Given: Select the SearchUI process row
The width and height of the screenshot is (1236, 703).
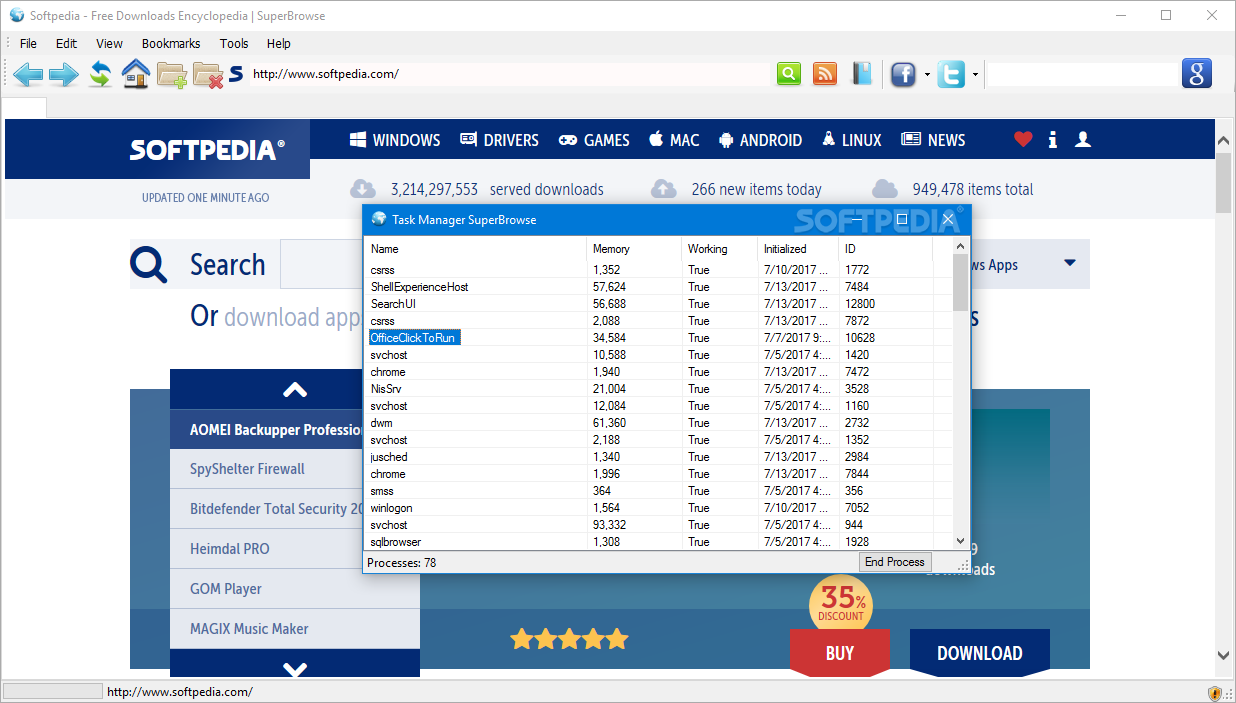Looking at the screenshot, I should [x=658, y=304].
